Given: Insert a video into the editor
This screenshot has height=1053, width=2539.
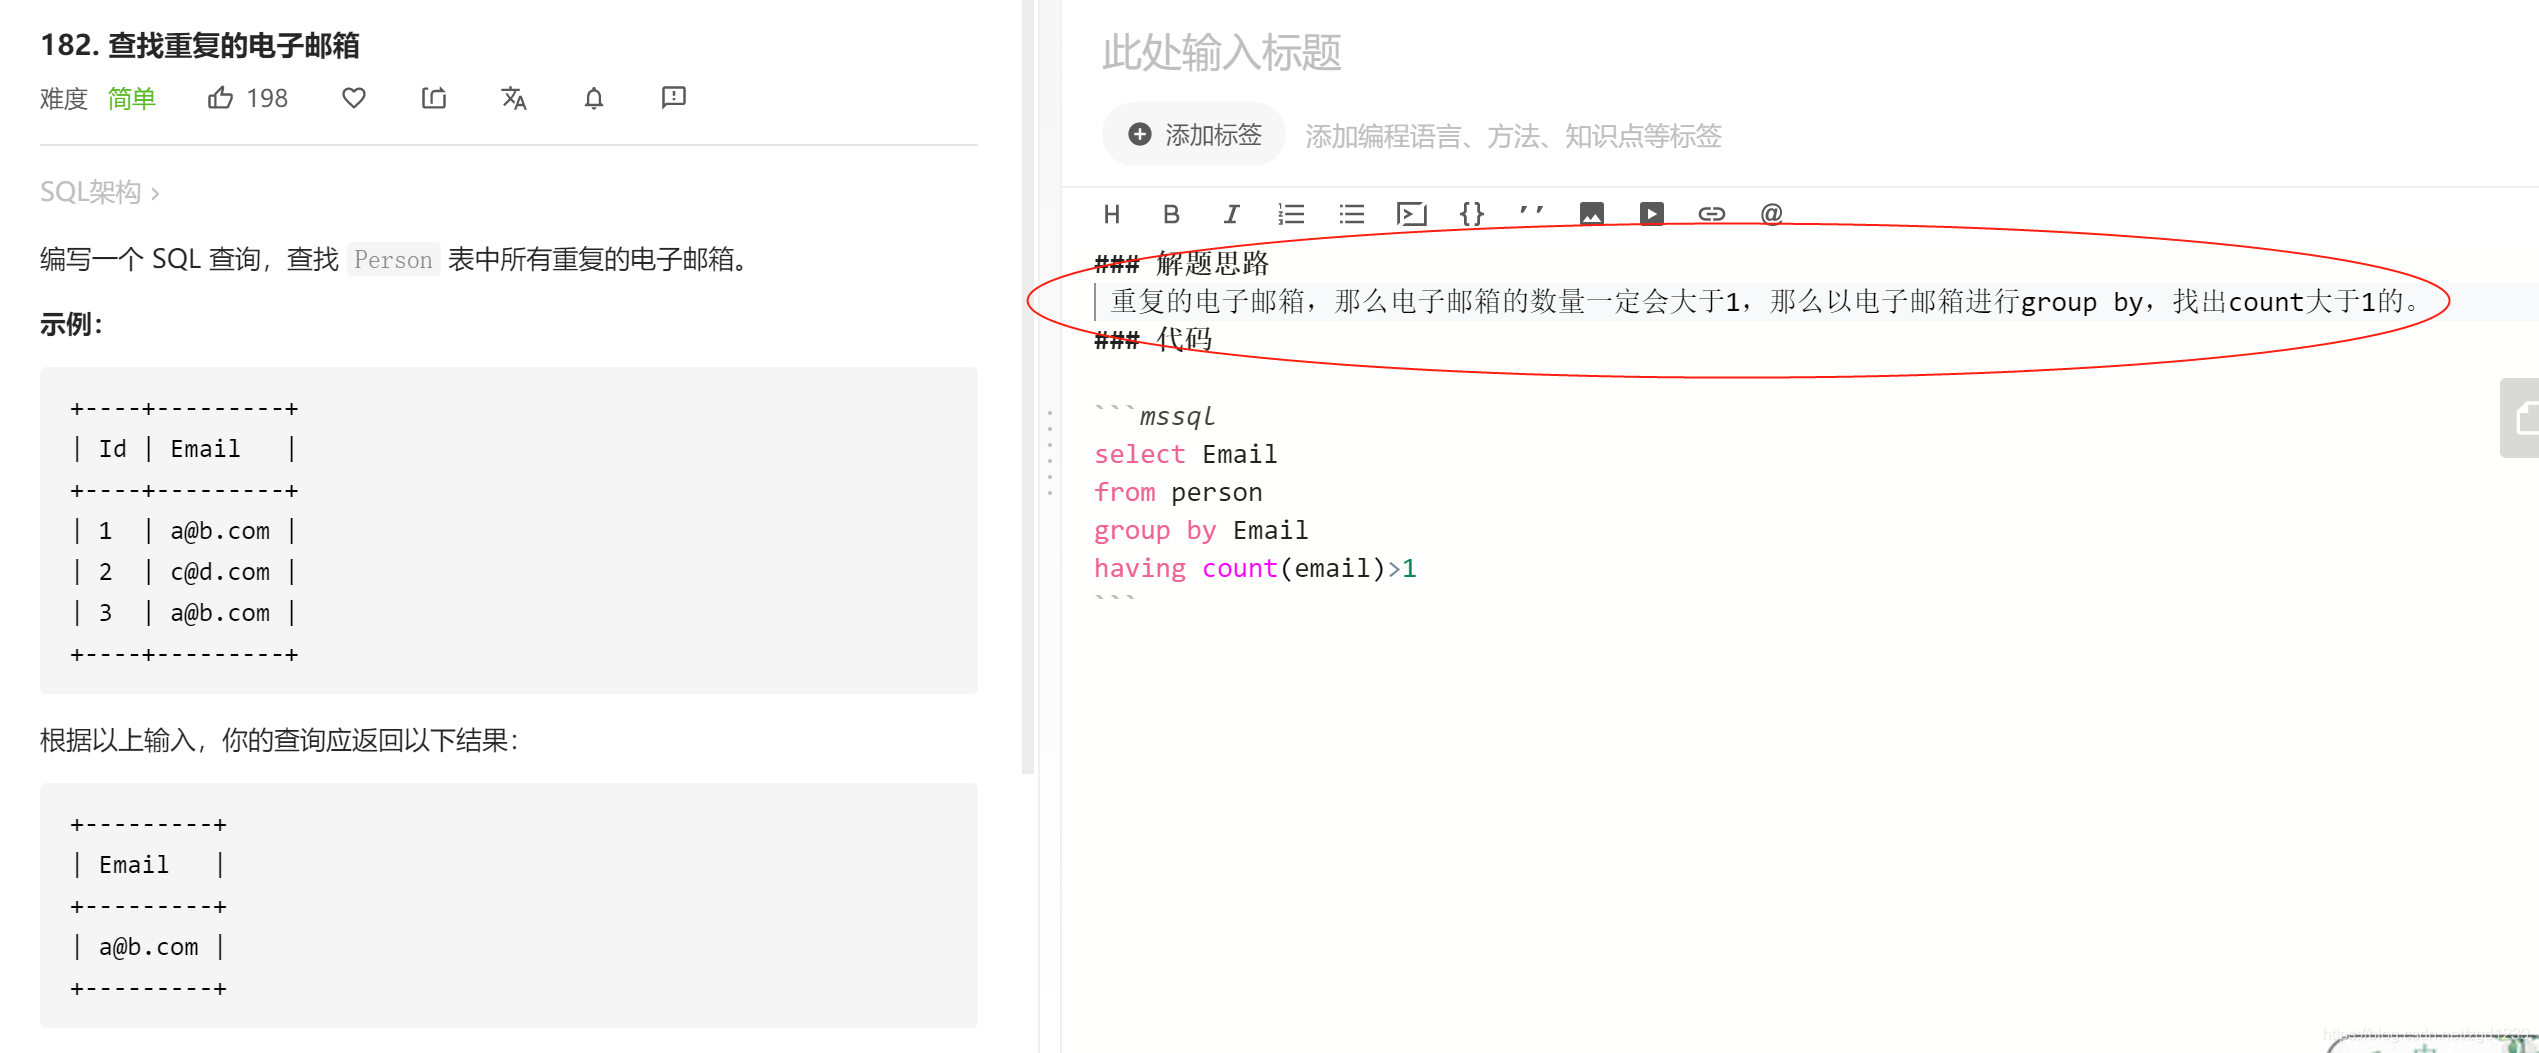Looking at the screenshot, I should pyautogui.click(x=1651, y=213).
